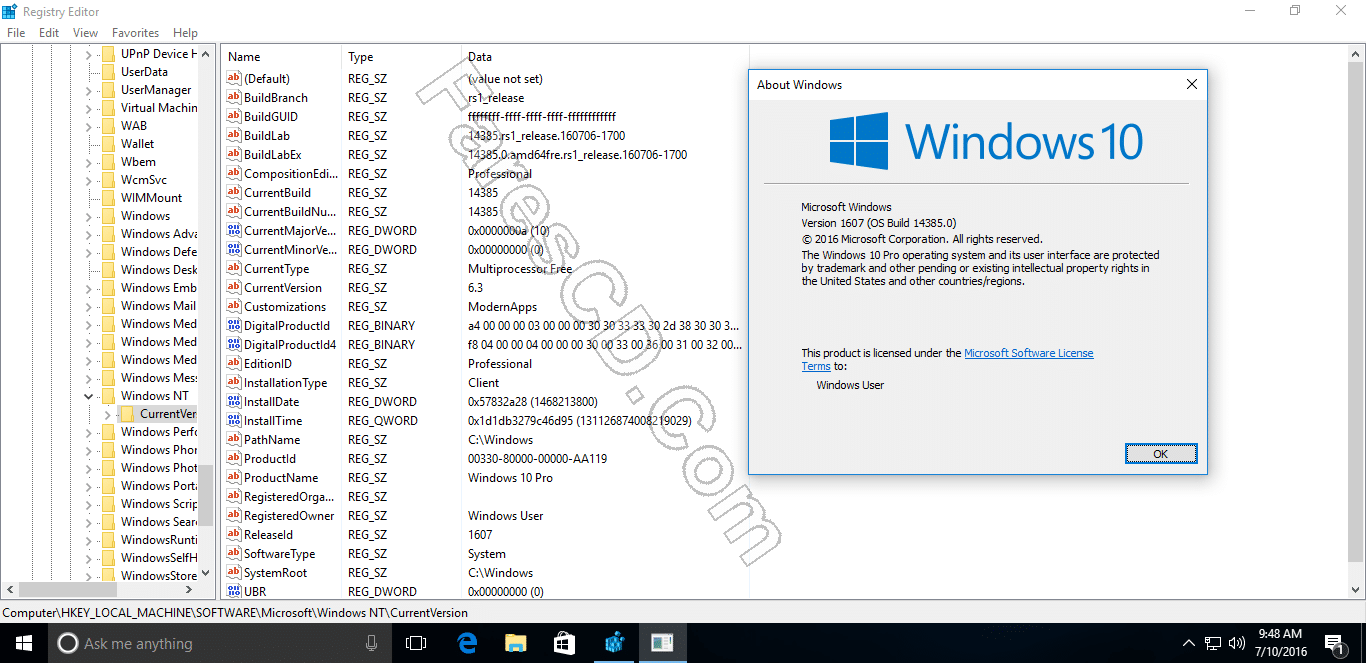Viewport: 1366px width, 663px height.
Task: Open Task View from the taskbar
Action: click(x=416, y=643)
